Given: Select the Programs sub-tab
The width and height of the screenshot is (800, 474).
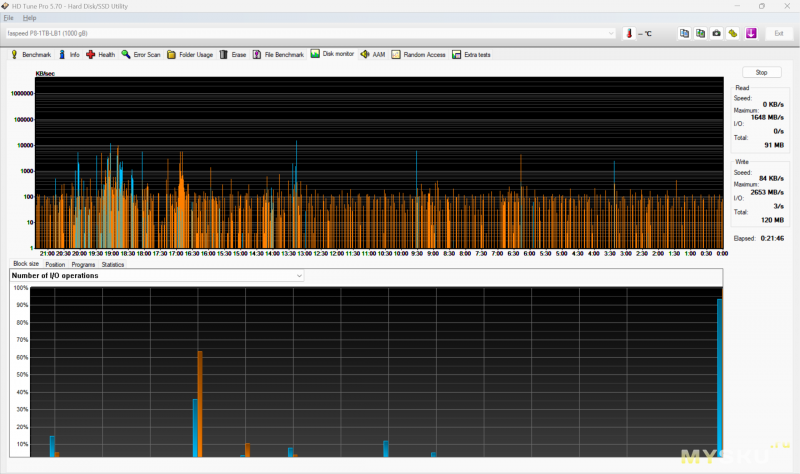Looking at the screenshot, I should (x=83, y=265).
